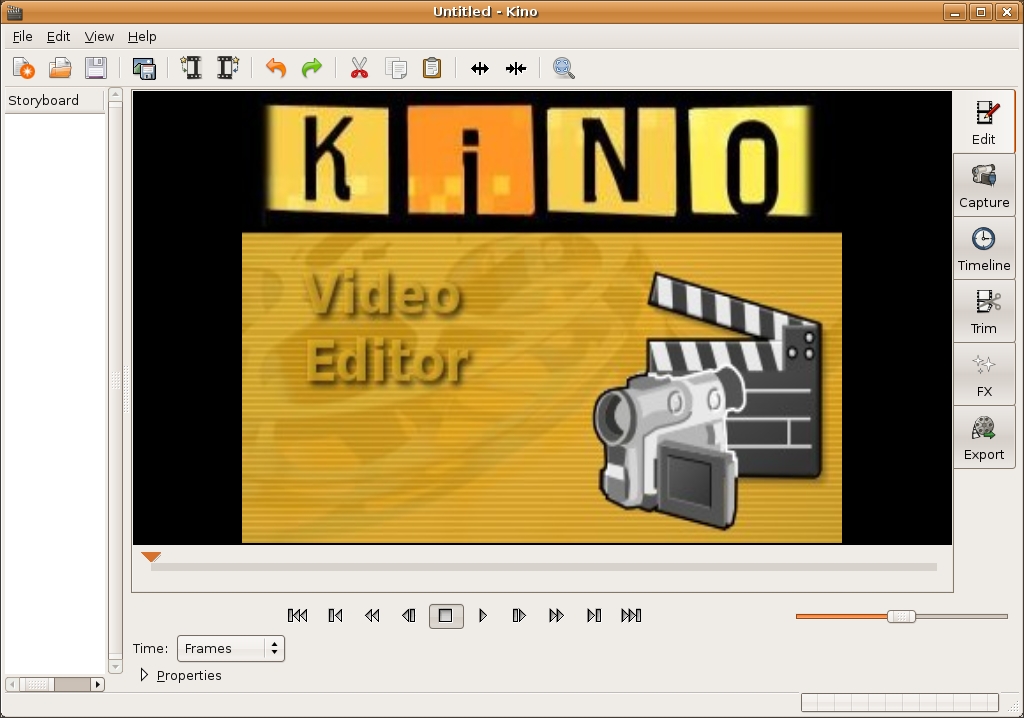The width and height of the screenshot is (1024, 718).
Task: Click the Split scene arrows icon
Action: click(x=480, y=68)
